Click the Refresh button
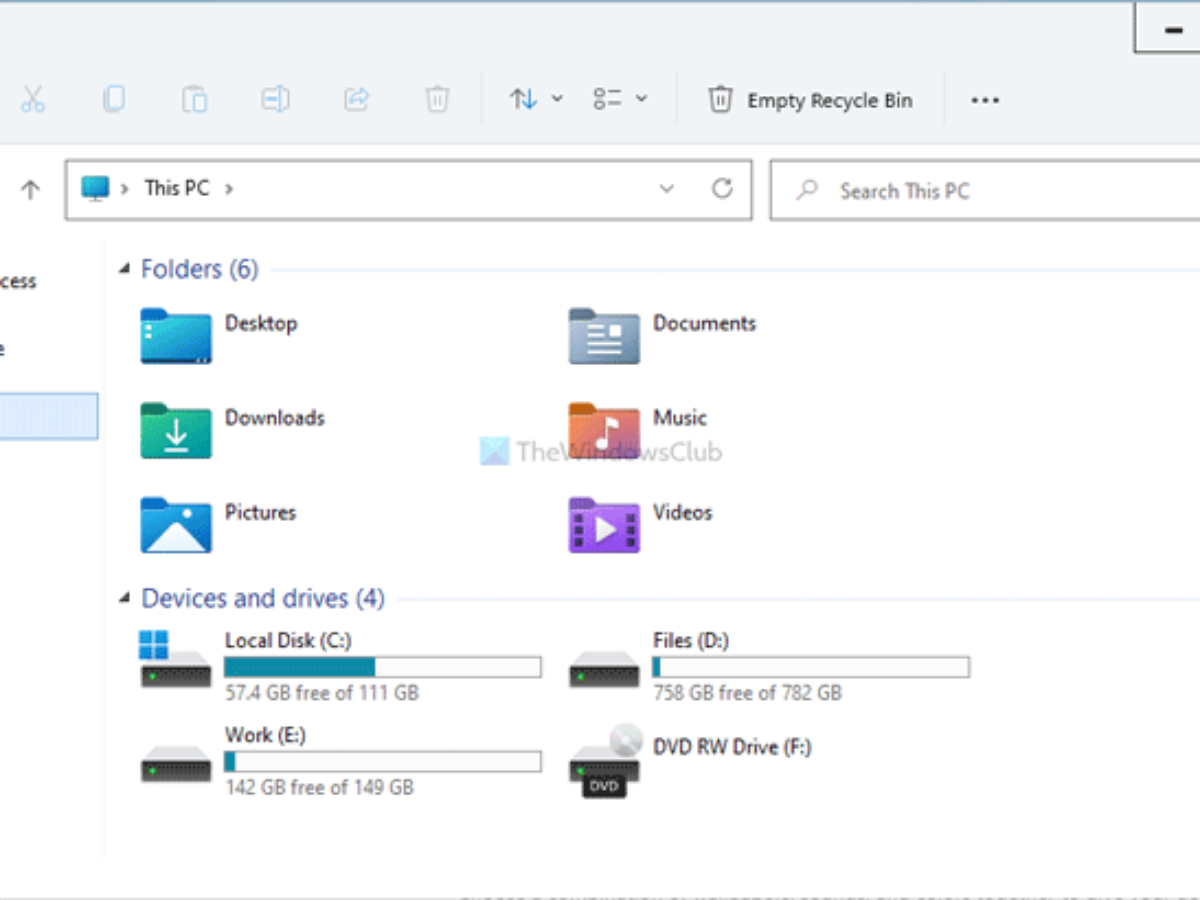Viewport: 1200px width, 900px height. (722, 188)
